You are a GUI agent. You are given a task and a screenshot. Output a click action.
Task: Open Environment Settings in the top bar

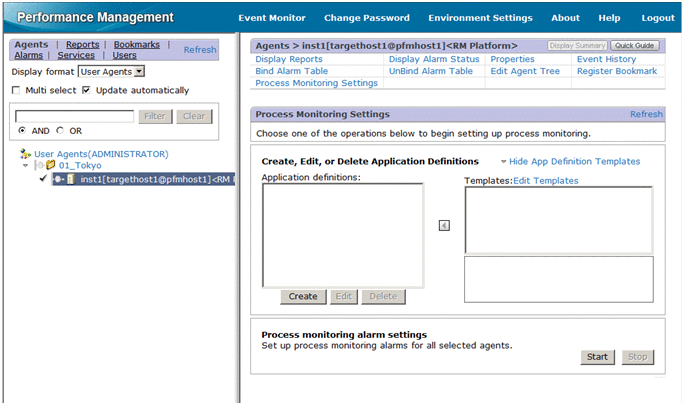pos(480,18)
